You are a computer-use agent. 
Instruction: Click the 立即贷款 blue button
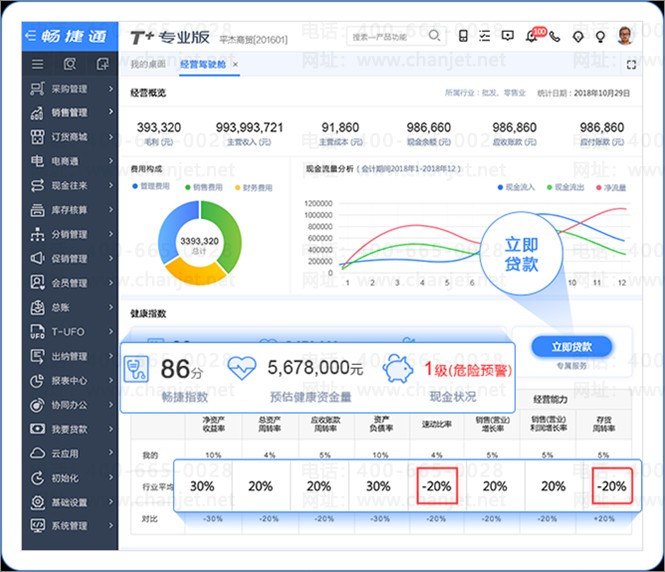pyautogui.click(x=571, y=347)
